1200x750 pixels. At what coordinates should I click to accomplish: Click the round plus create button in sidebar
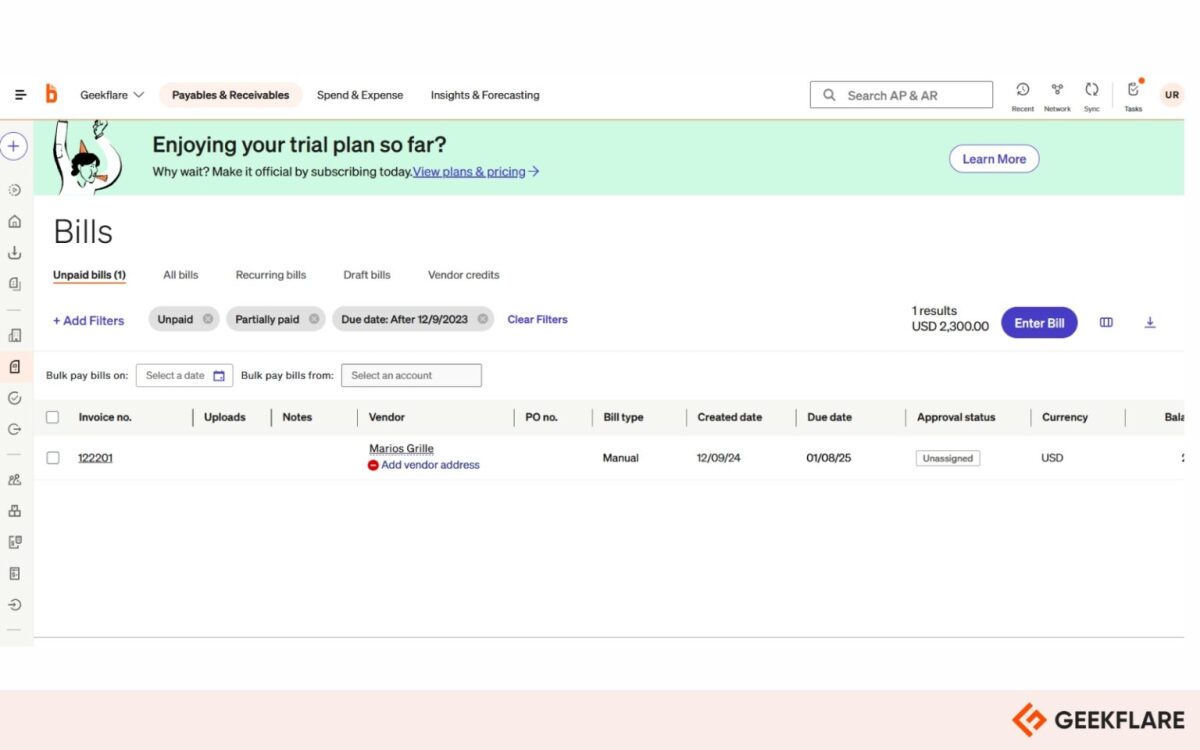[13, 147]
